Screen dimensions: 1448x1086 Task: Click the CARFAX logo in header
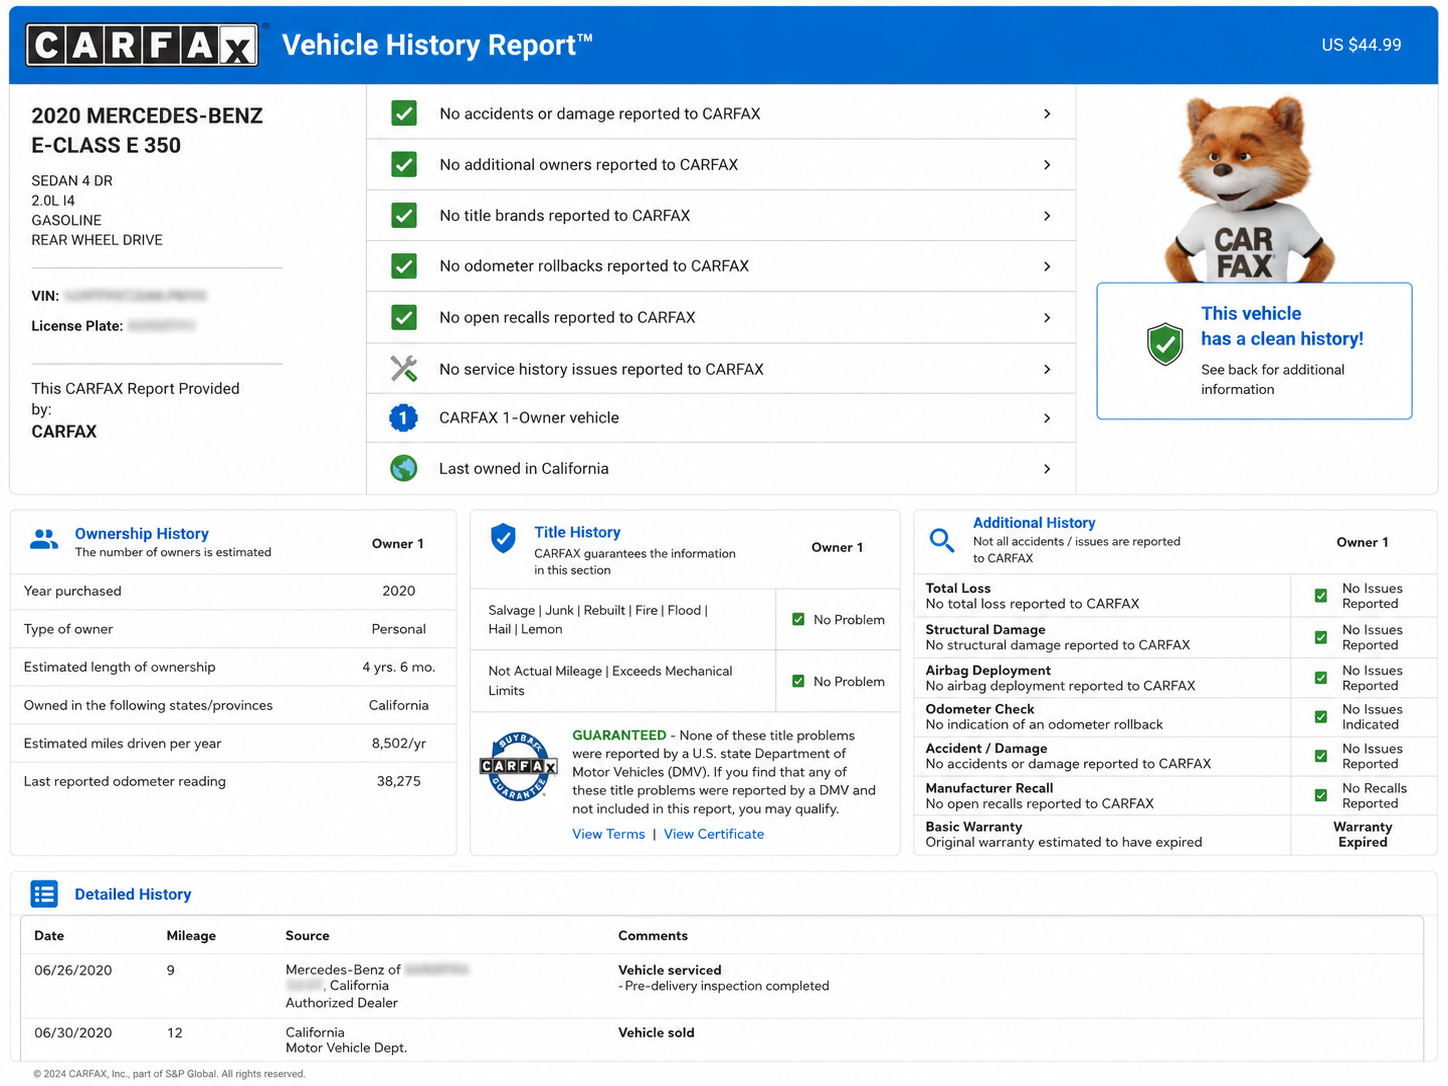(142, 45)
